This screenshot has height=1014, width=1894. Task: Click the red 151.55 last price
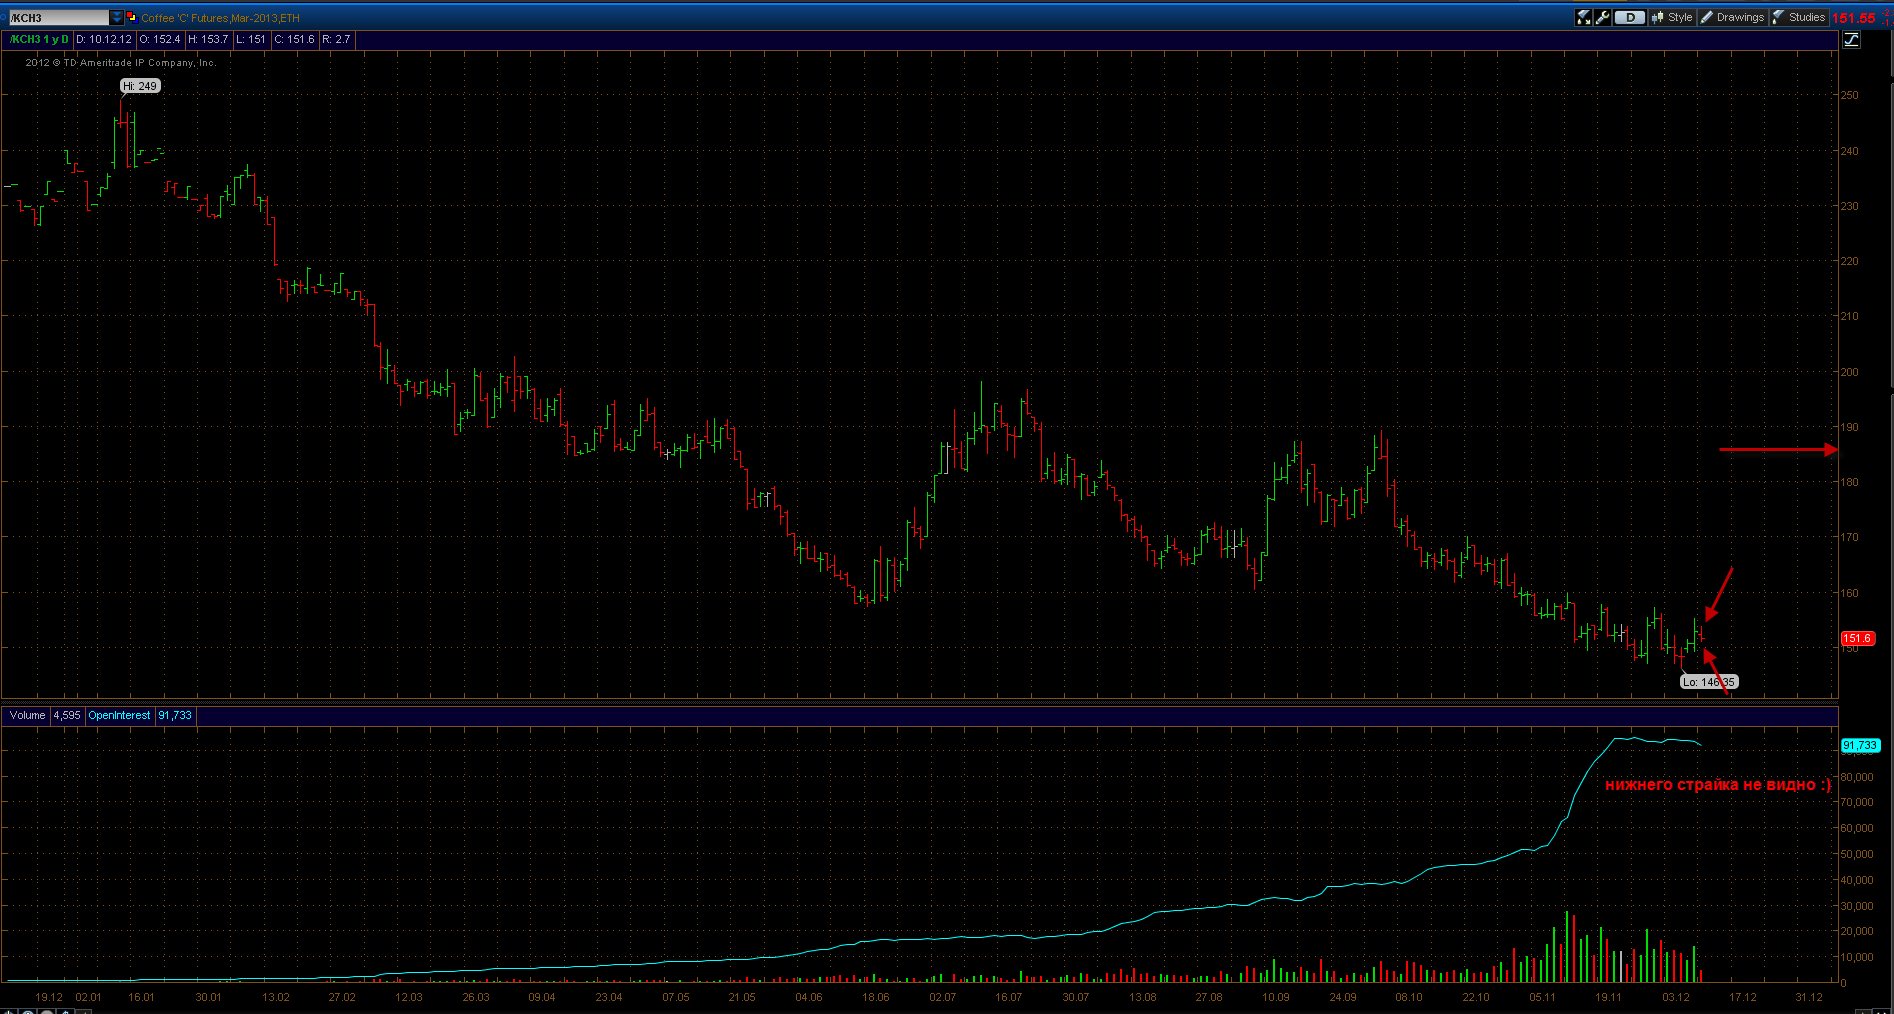click(1853, 18)
